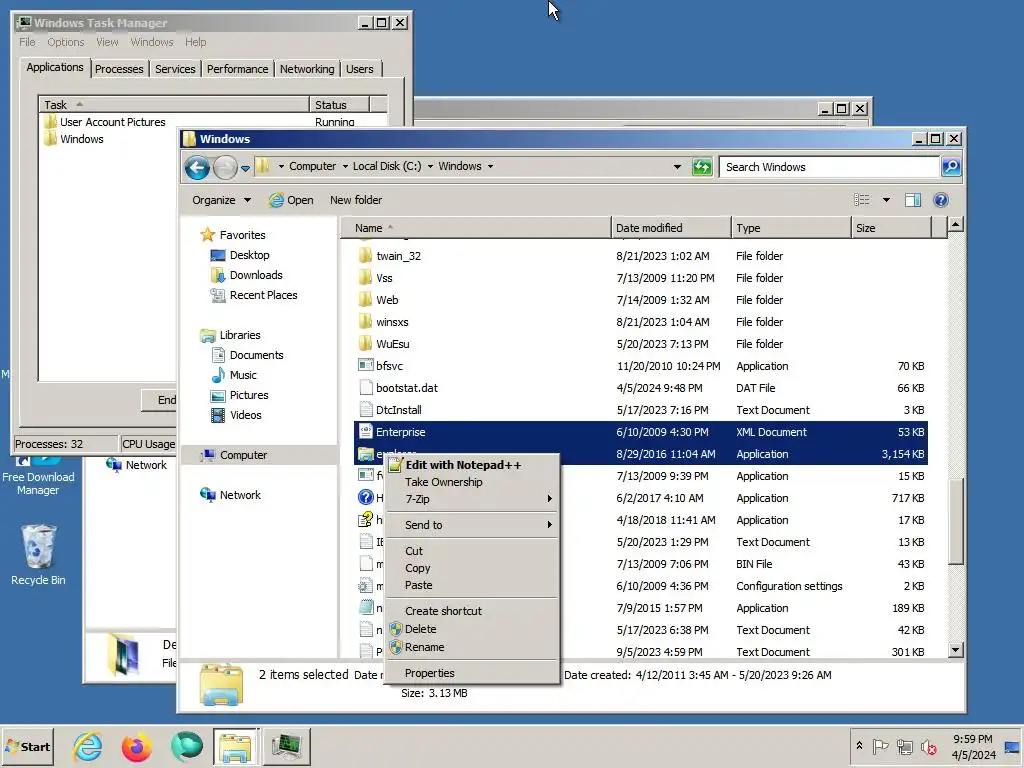1024x768 pixels.
Task: Sort by the Date modified column header
Action: pos(671,228)
